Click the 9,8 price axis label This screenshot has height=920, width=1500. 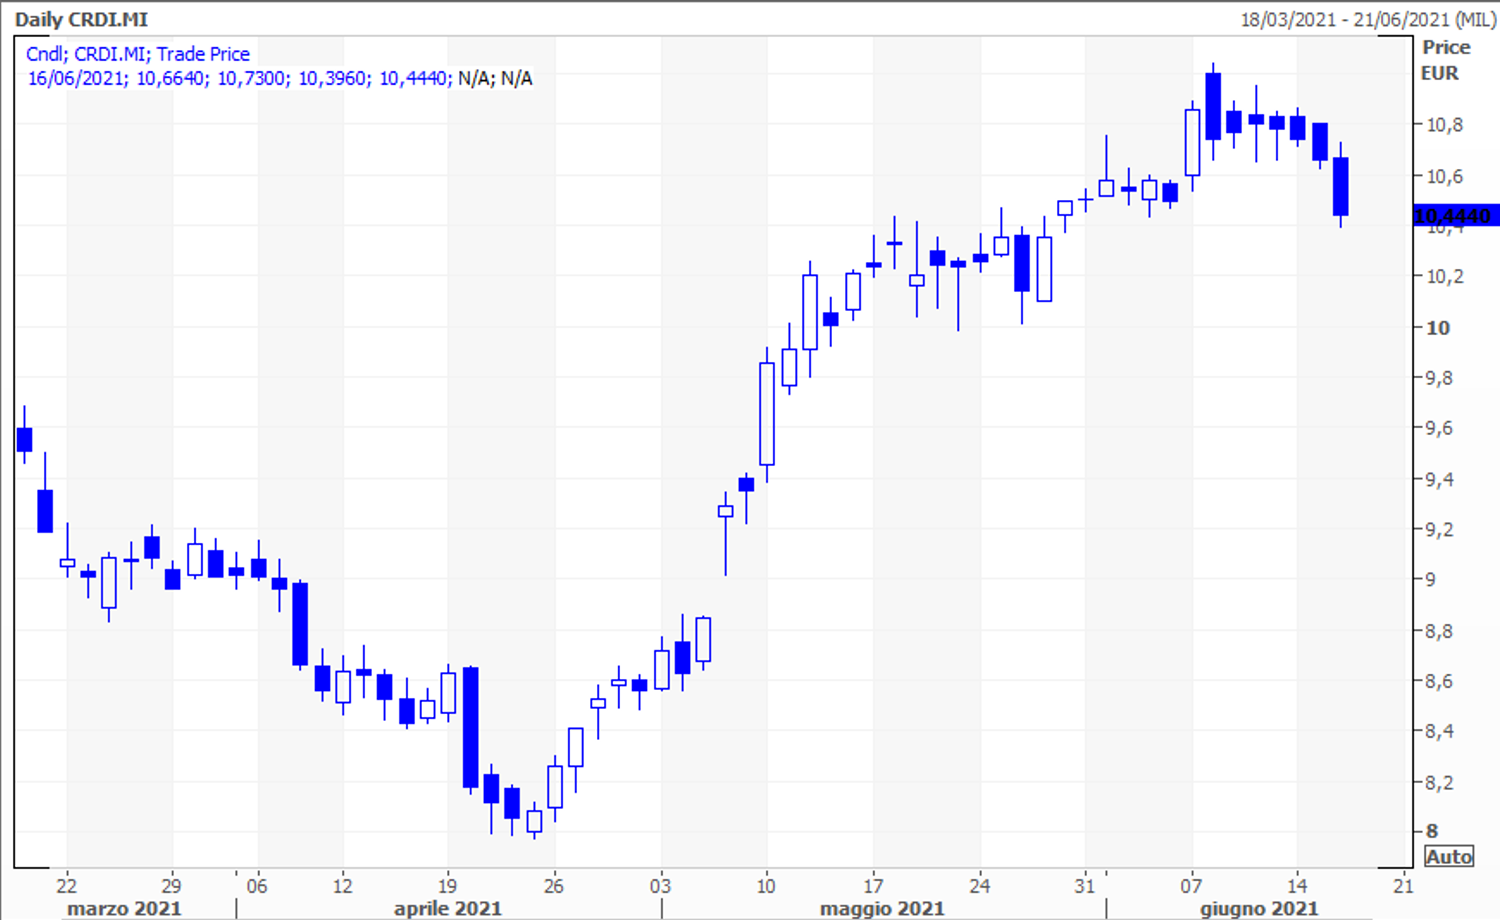1440,378
